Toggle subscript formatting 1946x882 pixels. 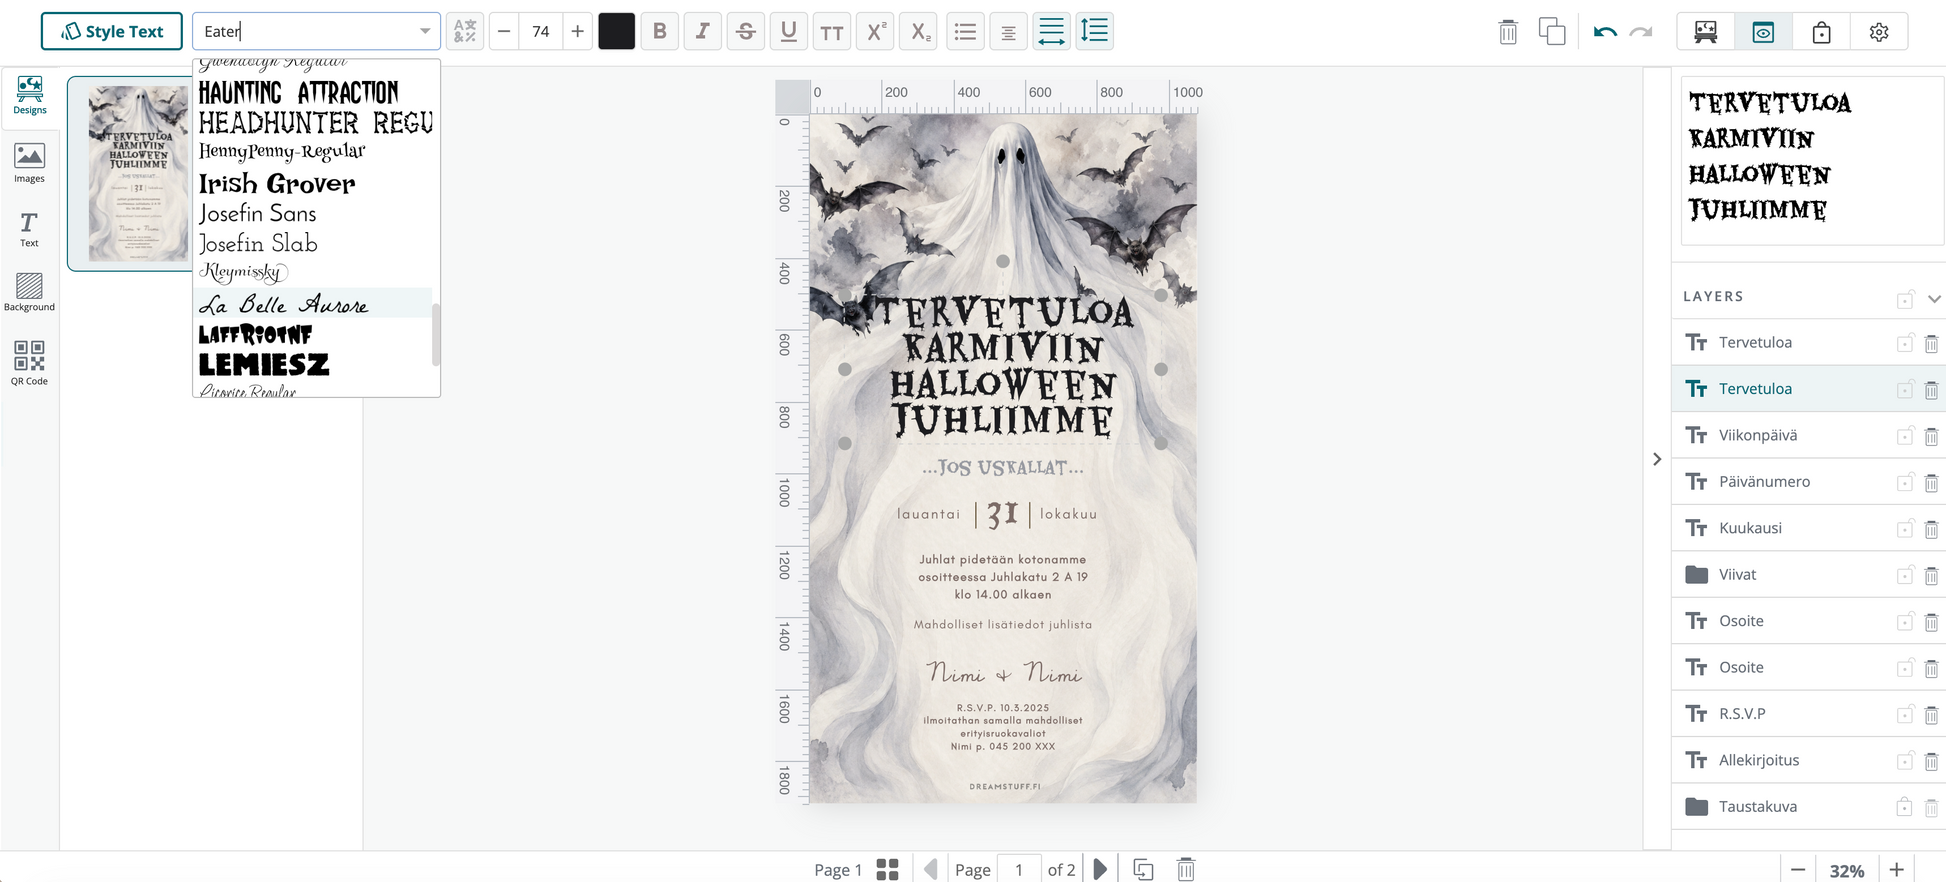click(918, 31)
